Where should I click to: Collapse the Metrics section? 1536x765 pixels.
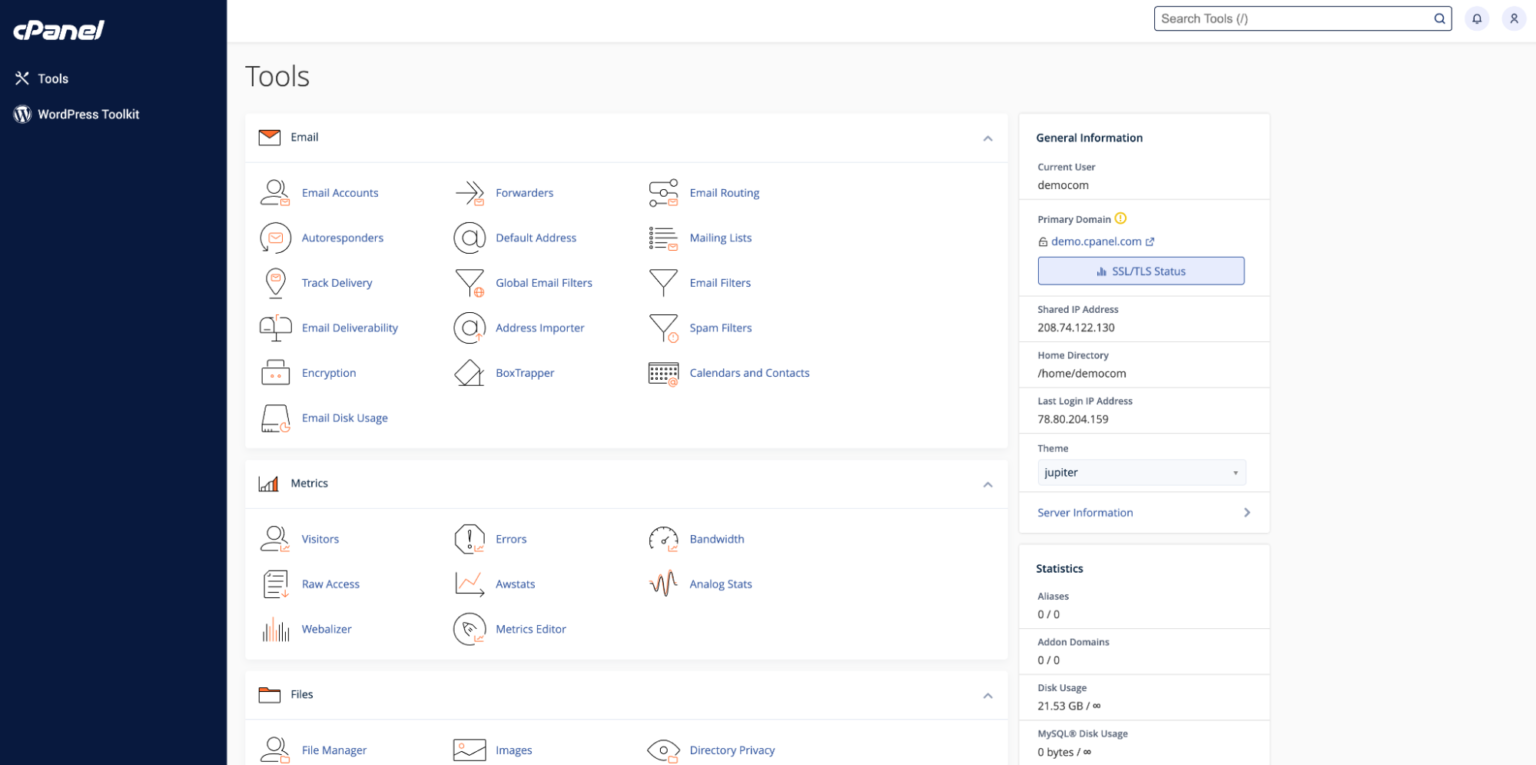point(987,484)
